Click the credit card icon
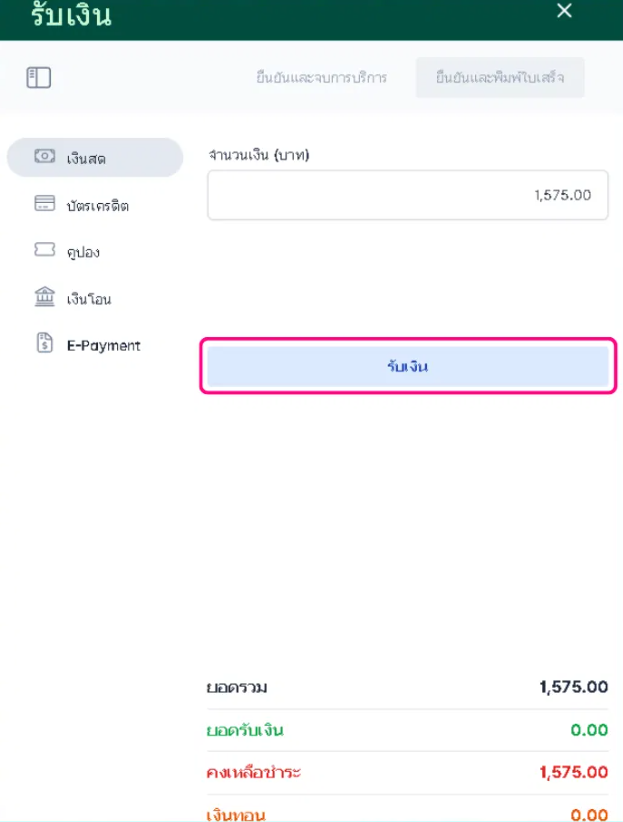The height and width of the screenshot is (822, 623). [x=44, y=204]
